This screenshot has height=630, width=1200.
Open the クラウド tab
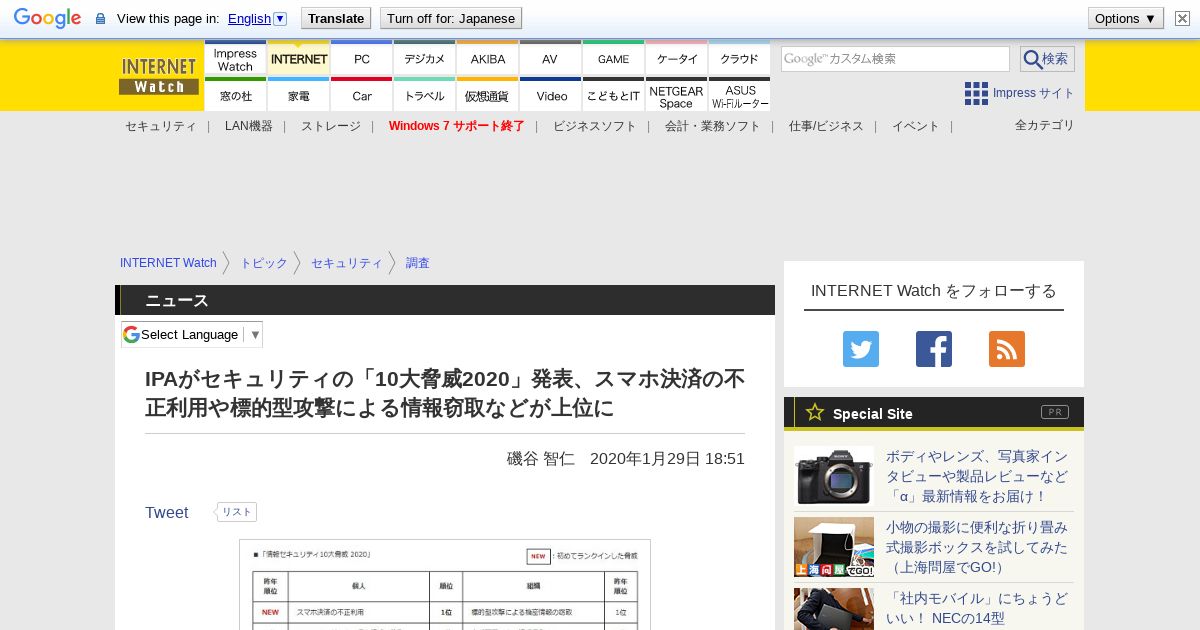(x=739, y=59)
